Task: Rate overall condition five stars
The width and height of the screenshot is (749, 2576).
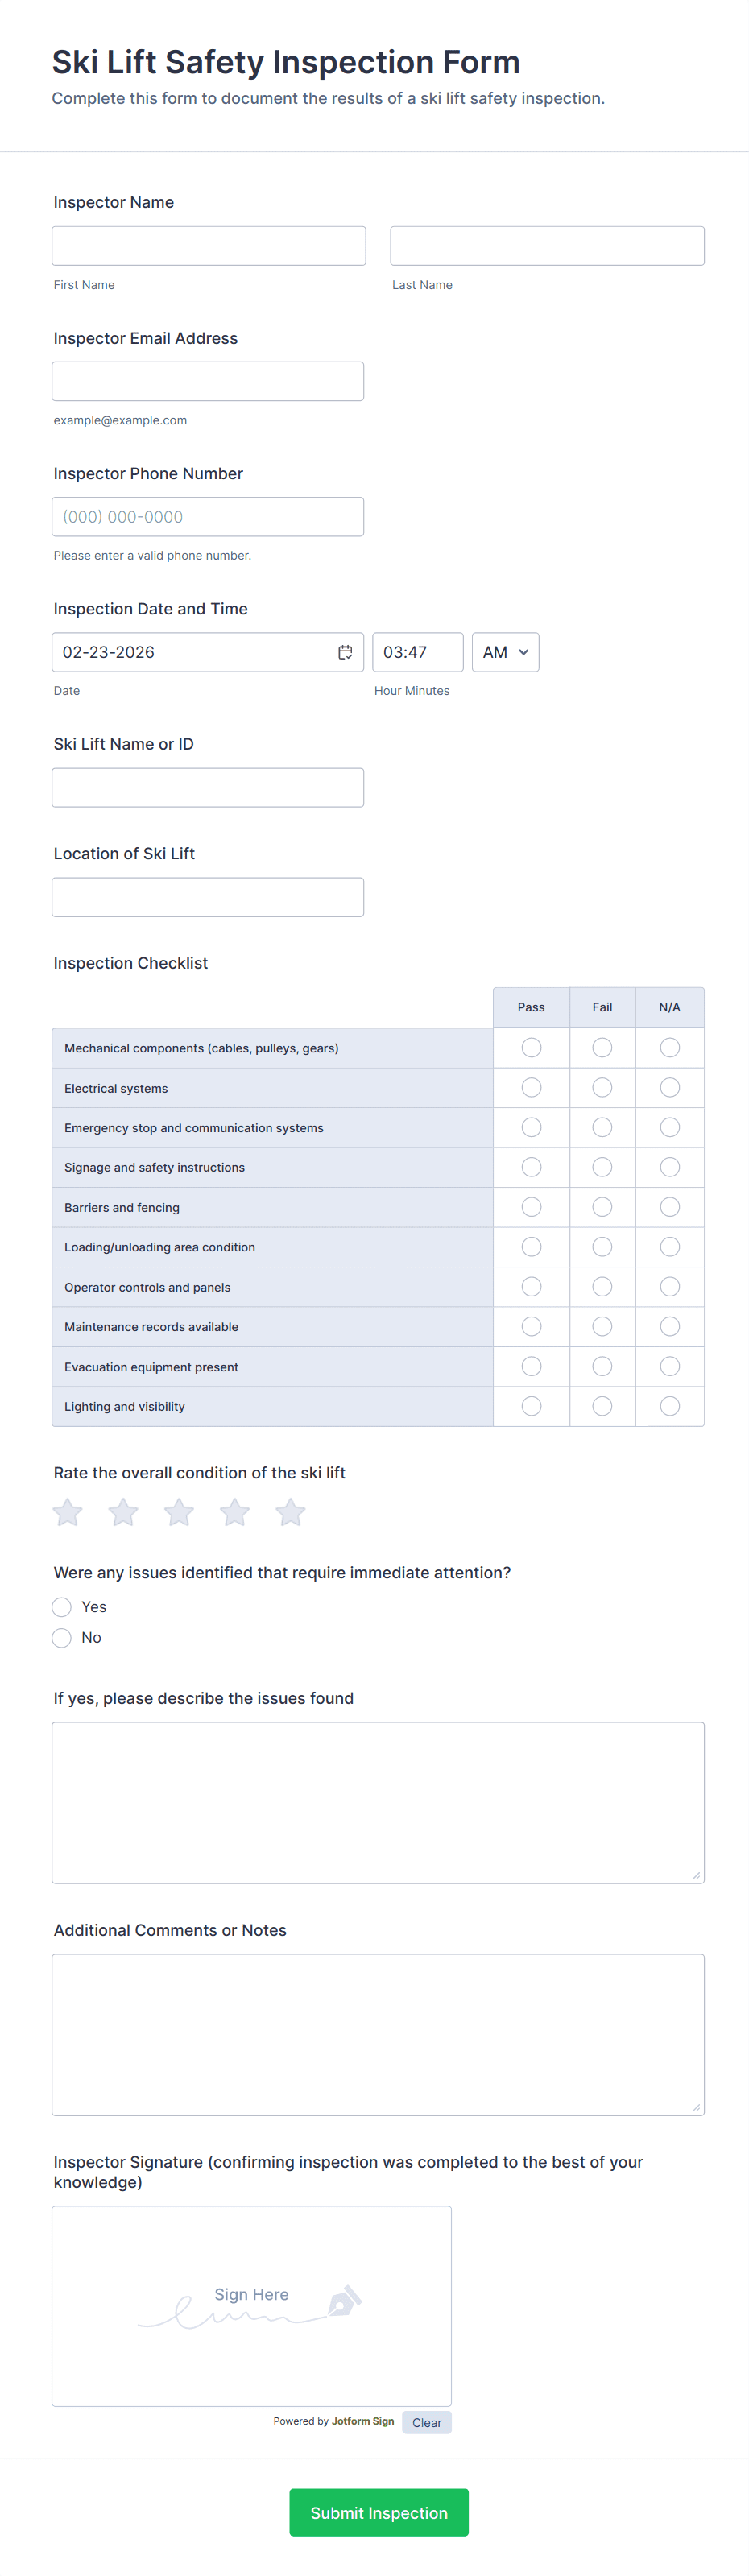Action: [291, 1512]
